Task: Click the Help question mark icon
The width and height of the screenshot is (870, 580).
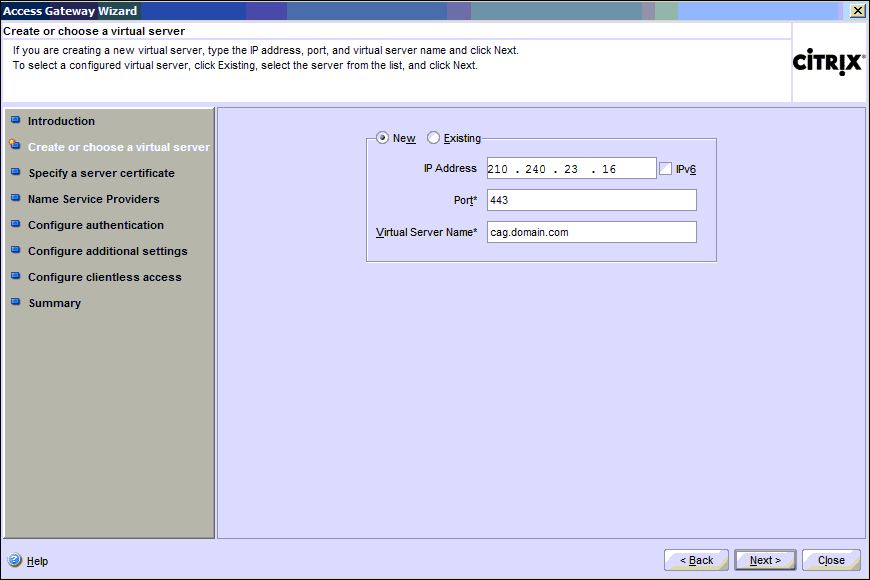Action: [x=14, y=561]
